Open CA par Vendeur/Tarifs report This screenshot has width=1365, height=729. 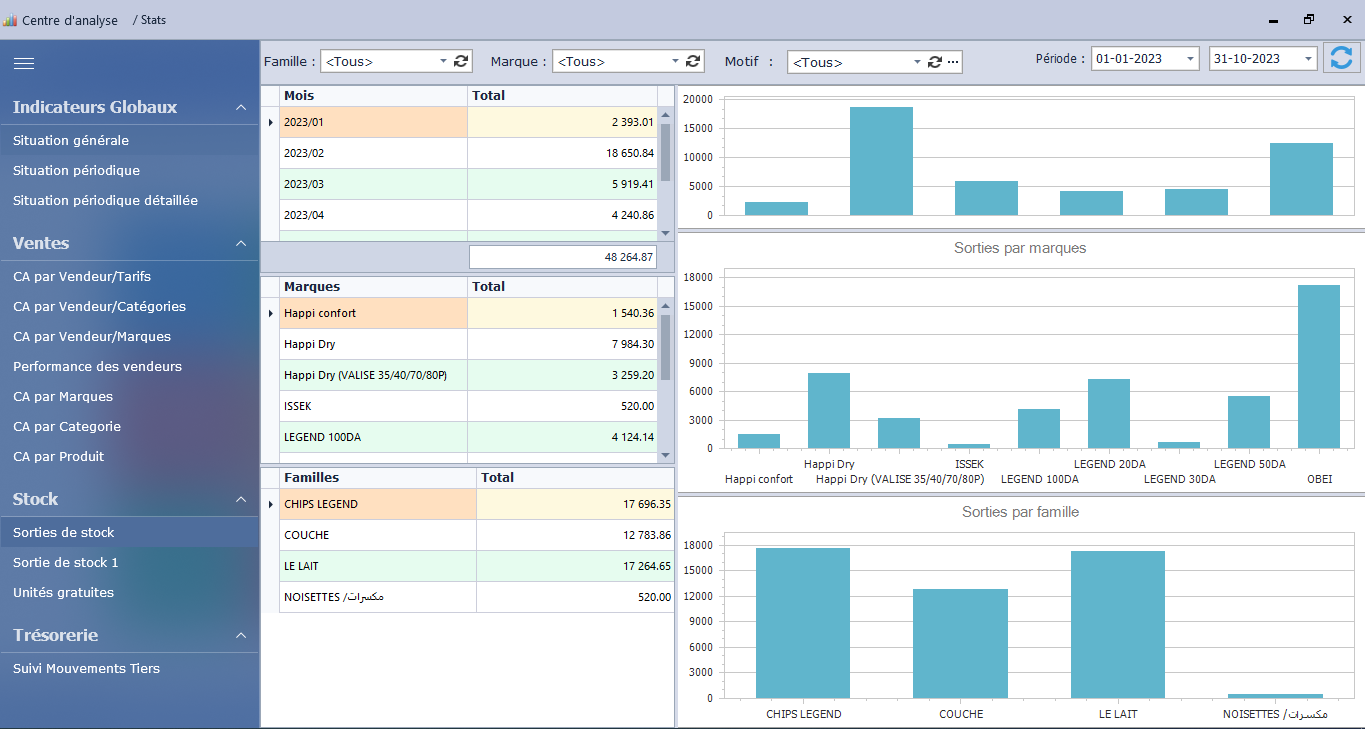[x=82, y=277]
